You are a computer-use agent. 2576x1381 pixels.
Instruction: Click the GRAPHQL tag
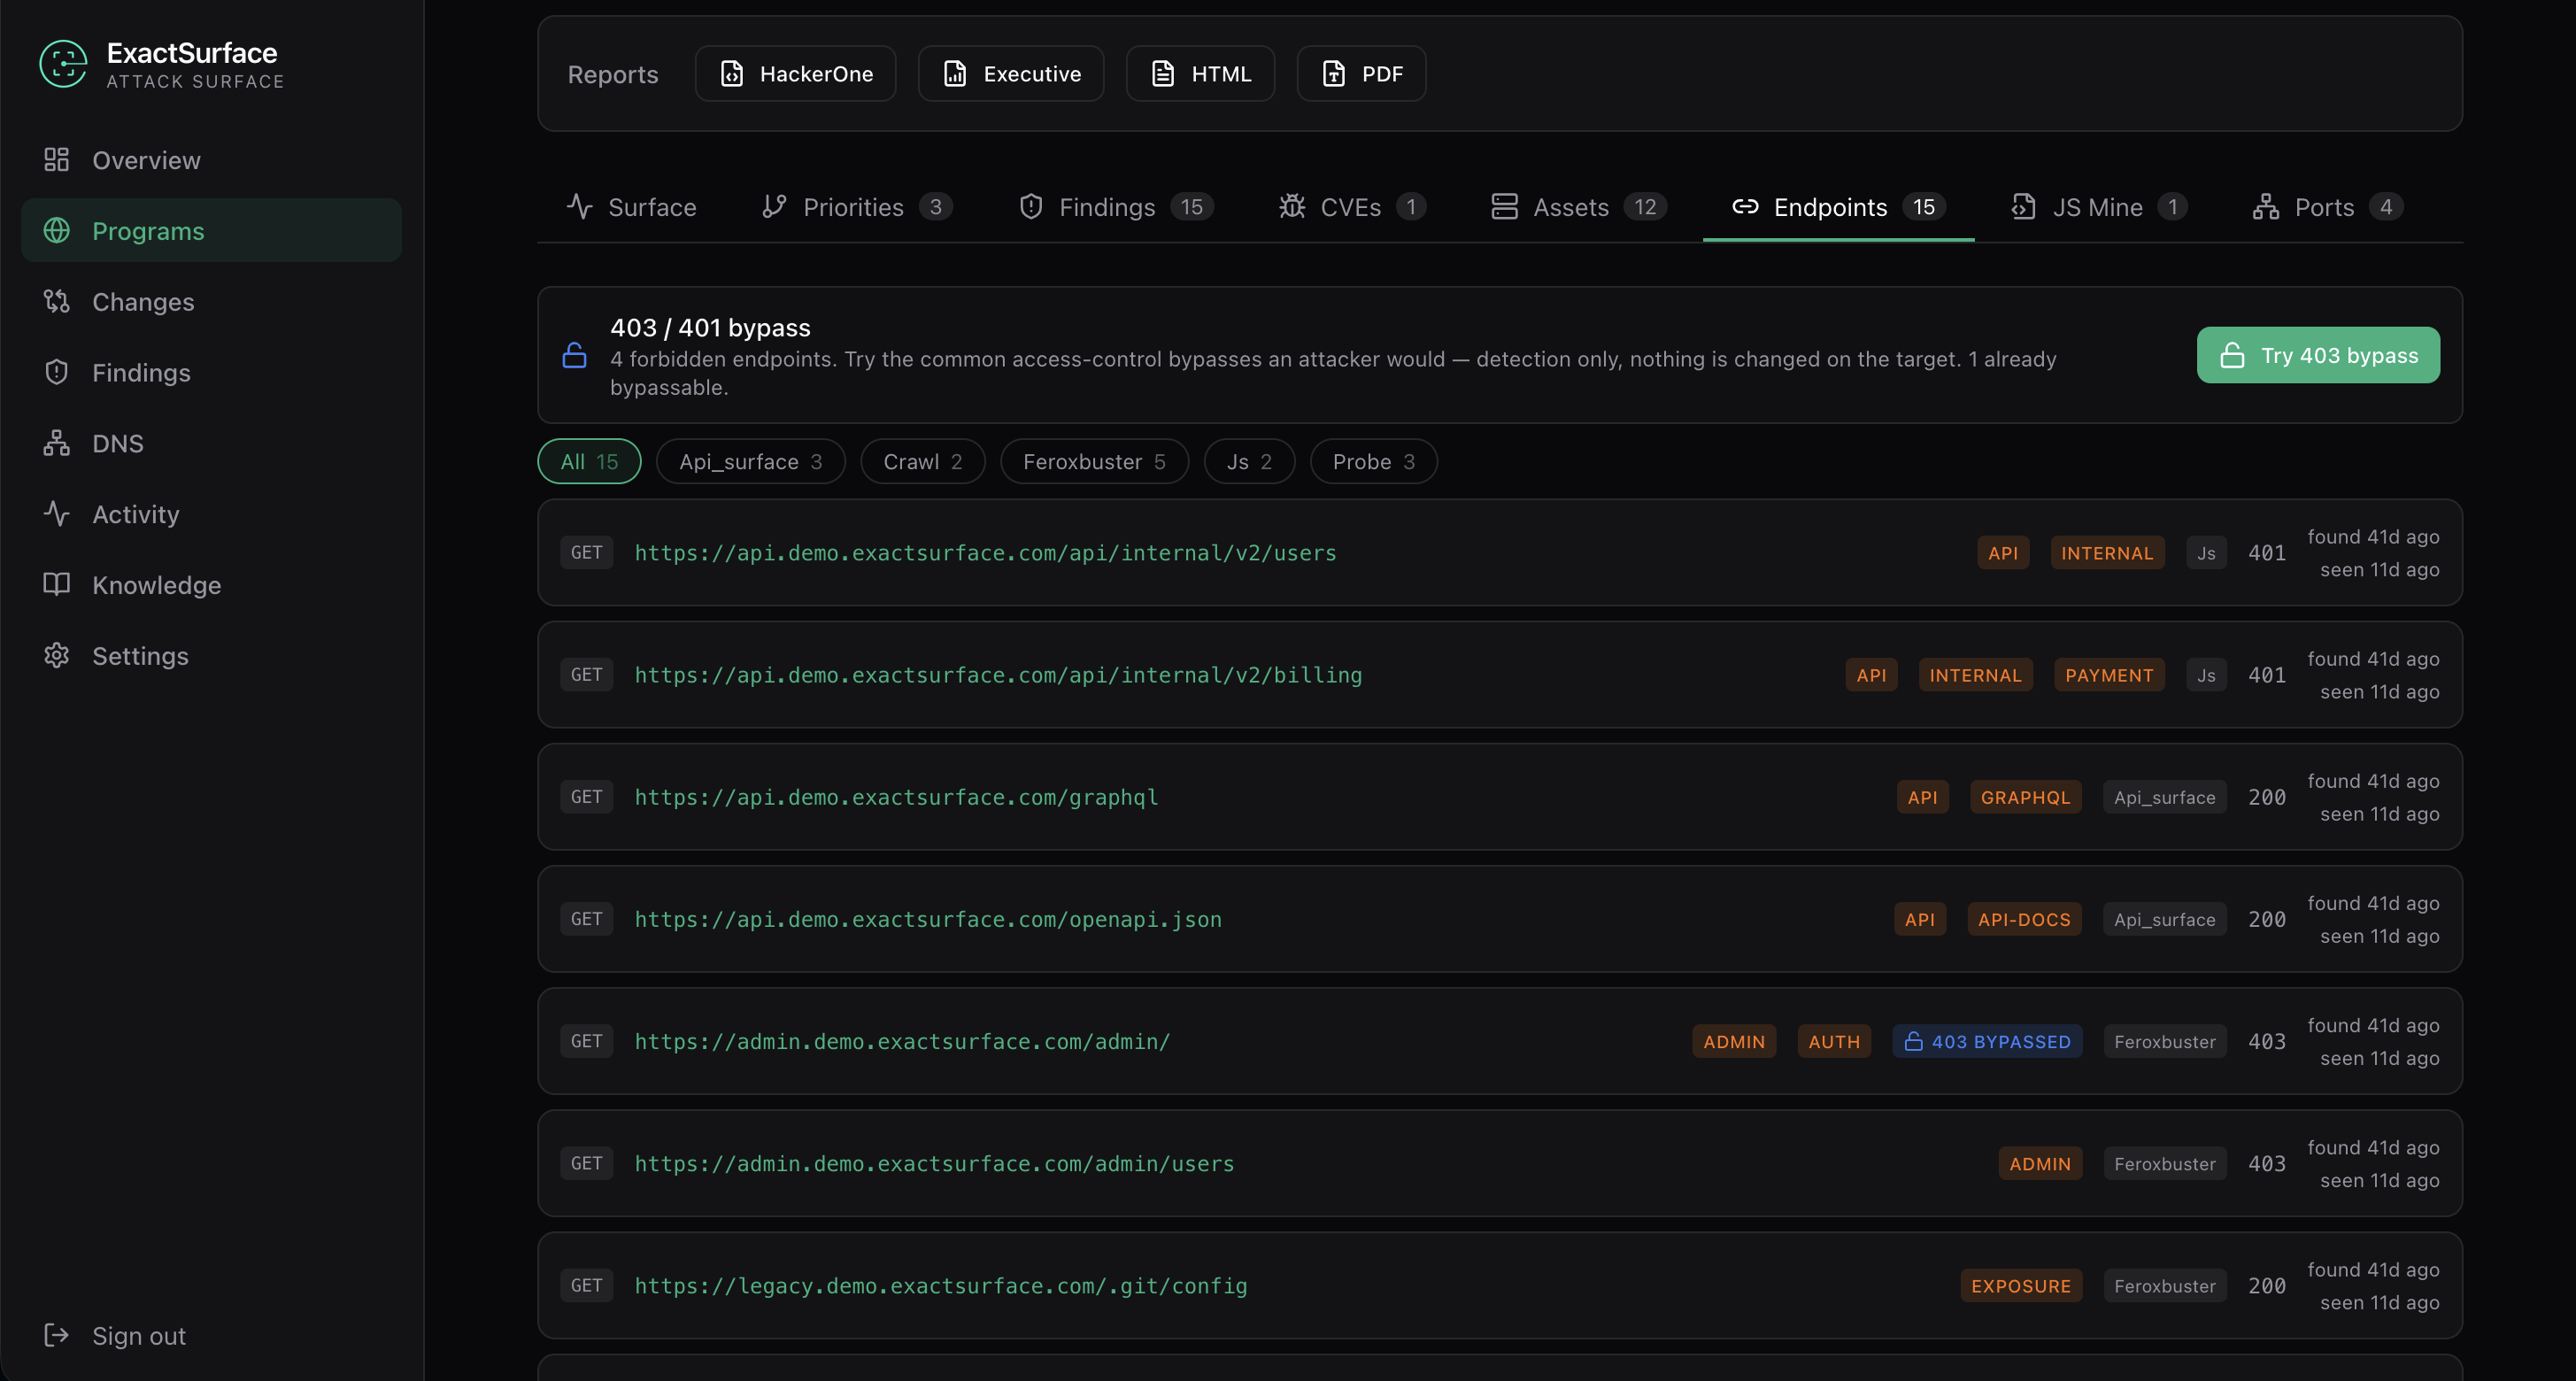point(2025,797)
